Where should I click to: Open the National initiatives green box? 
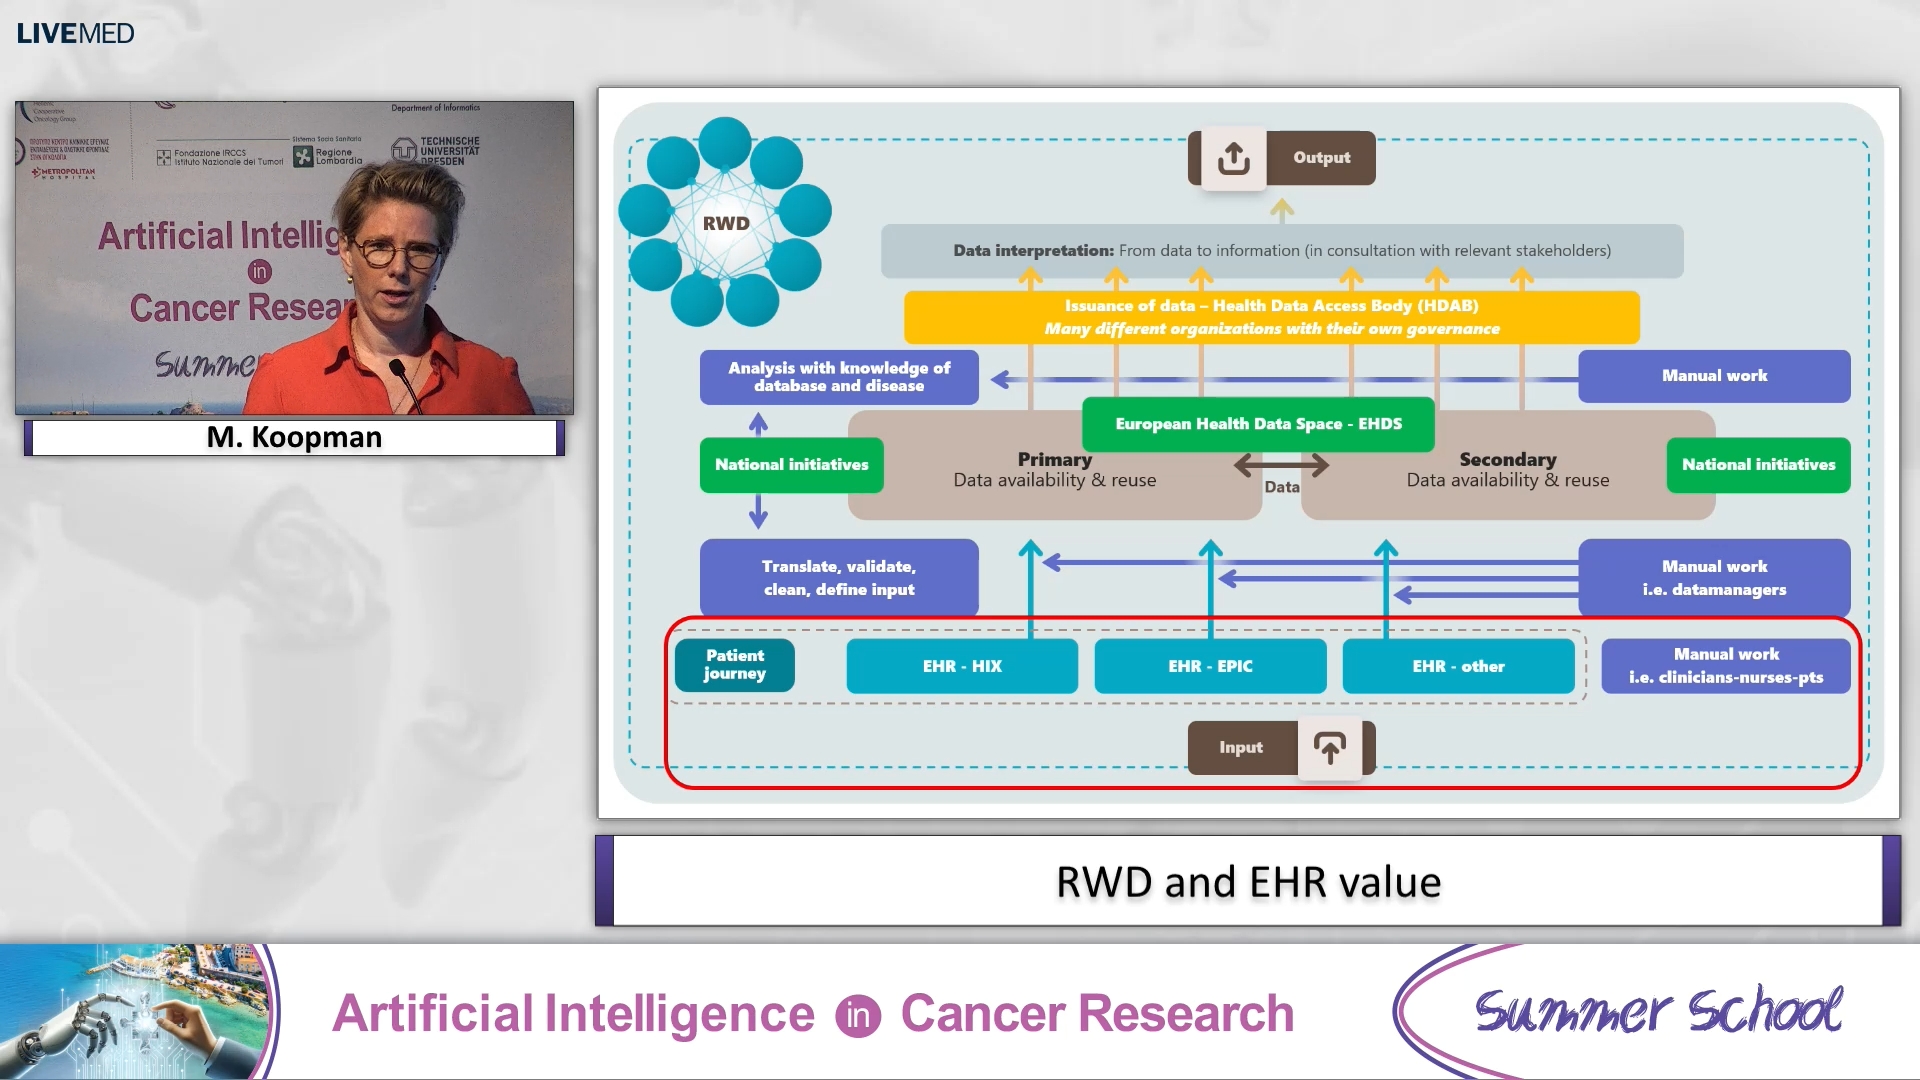coord(790,464)
